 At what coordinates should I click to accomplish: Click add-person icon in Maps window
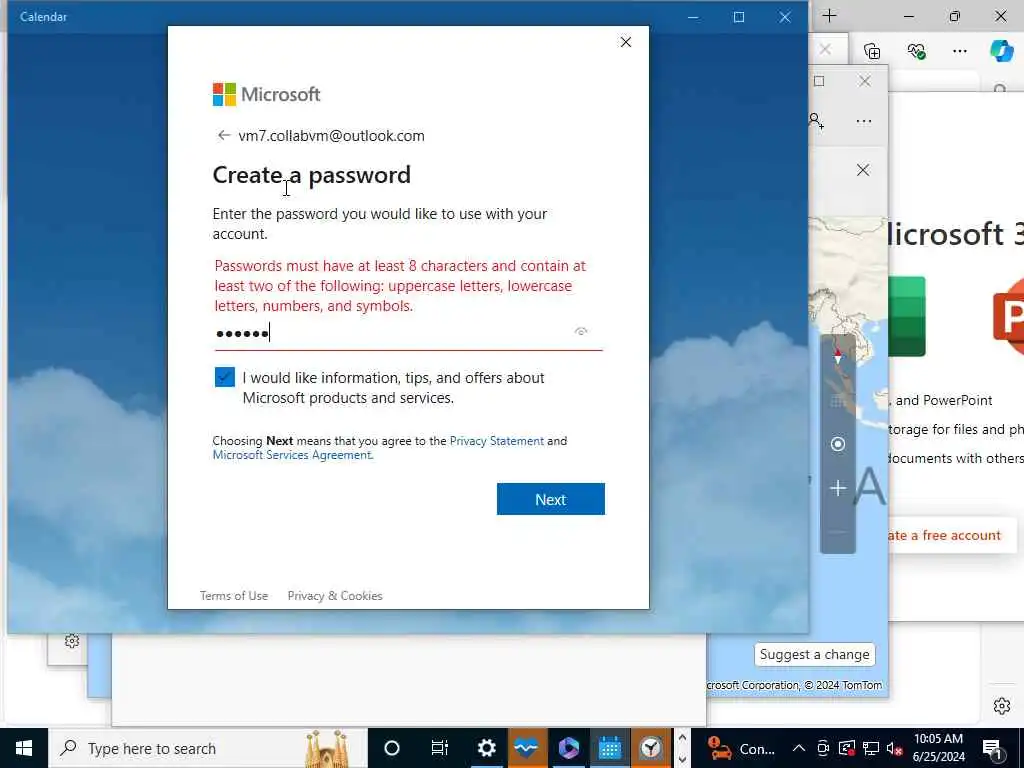pyautogui.click(x=816, y=121)
